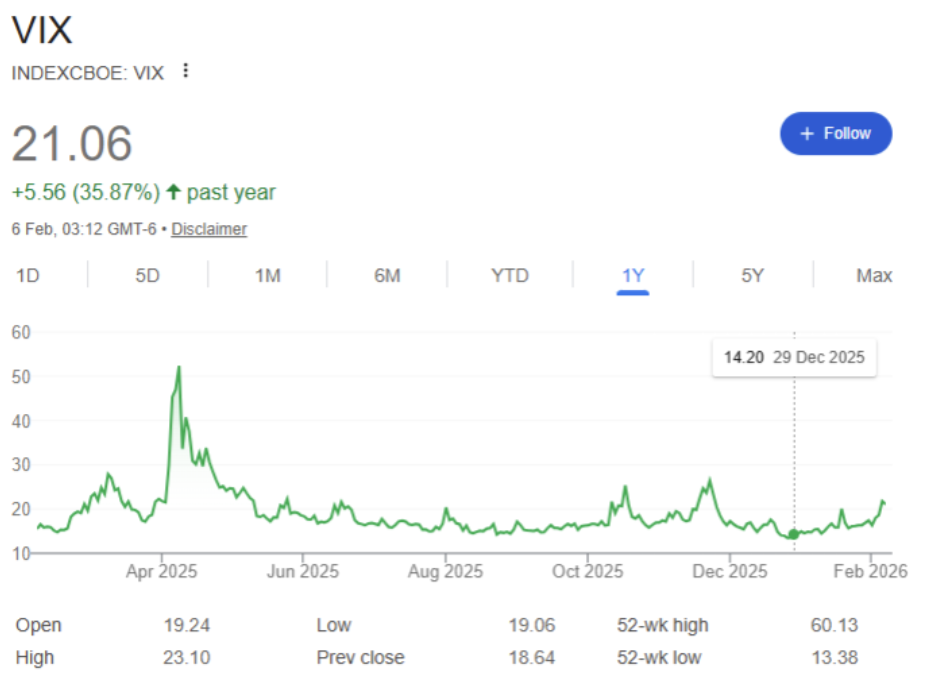Switch to the 1D time range
Image resolution: width=935 pixels, height=696 pixels.
(x=28, y=276)
